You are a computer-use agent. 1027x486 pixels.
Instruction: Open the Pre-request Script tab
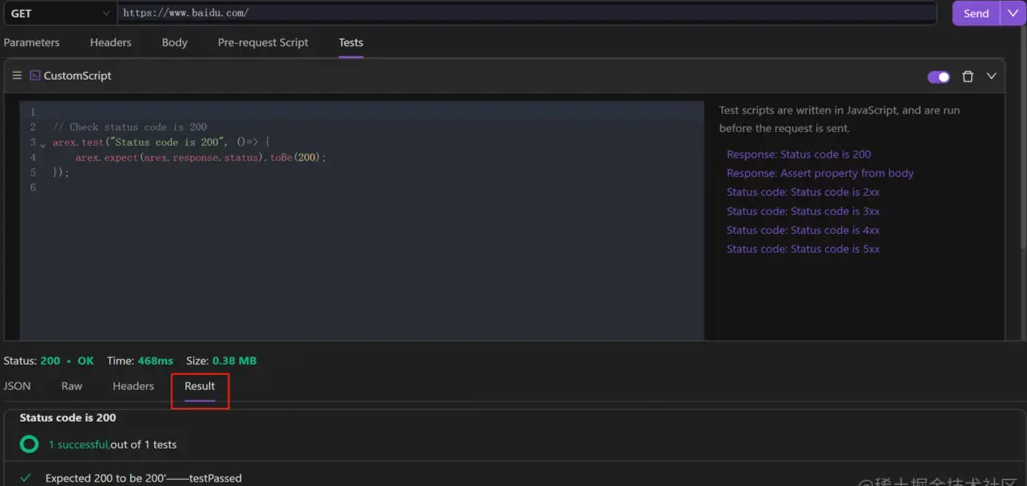[263, 43]
